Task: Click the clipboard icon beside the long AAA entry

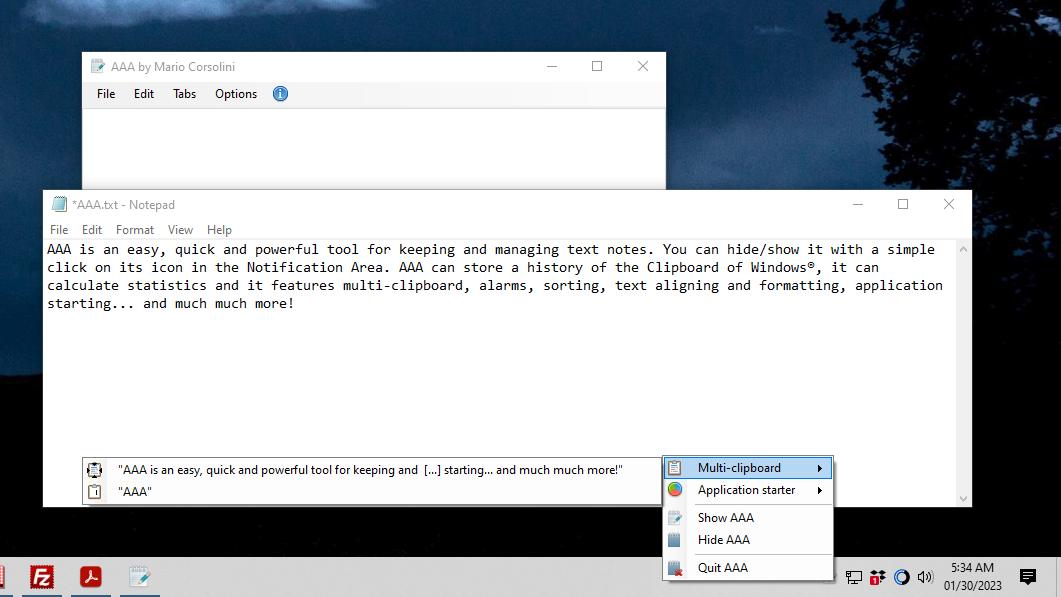Action: coord(95,469)
